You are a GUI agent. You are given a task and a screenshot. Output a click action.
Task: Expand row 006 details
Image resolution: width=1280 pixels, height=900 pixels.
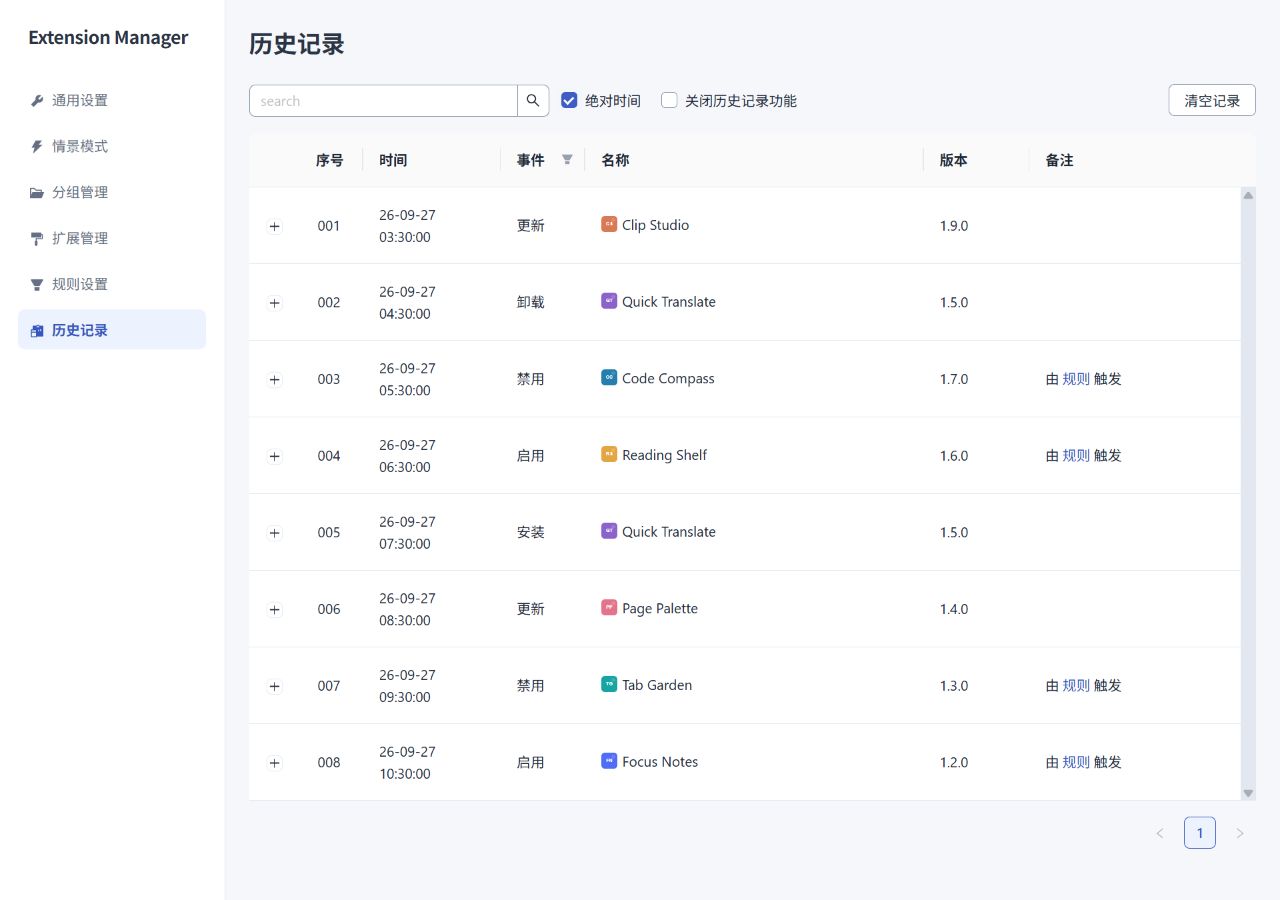275,610
